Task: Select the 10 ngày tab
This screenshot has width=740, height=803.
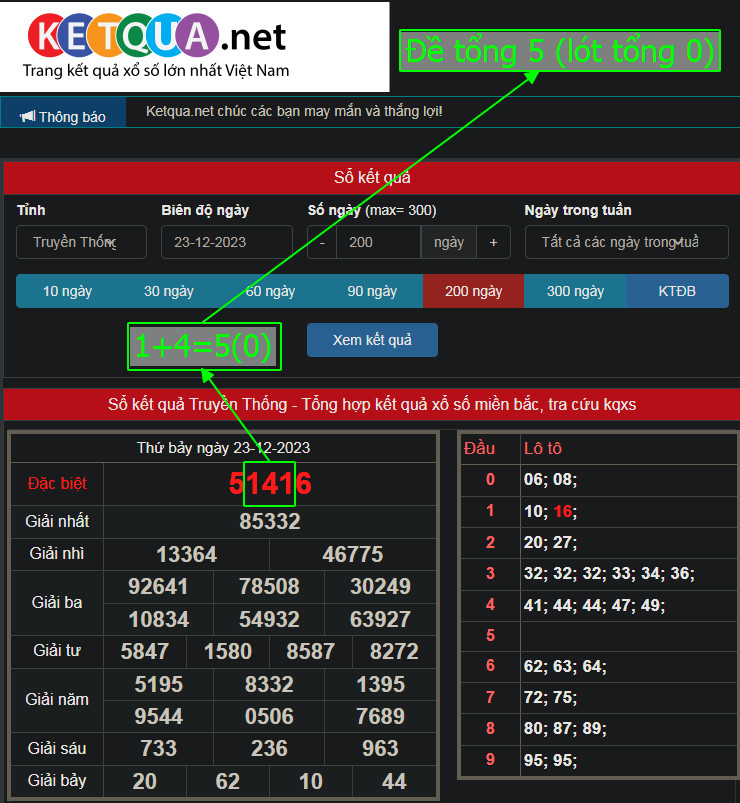Action: pos(67,291)
